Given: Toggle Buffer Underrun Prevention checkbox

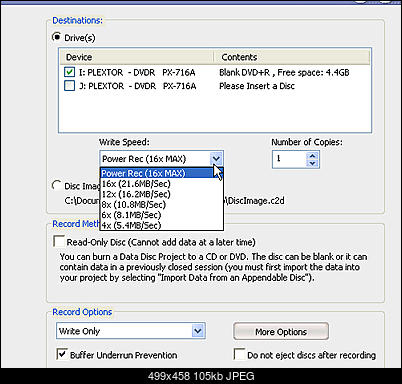Looking at the screenshot, I should point(62,354).
